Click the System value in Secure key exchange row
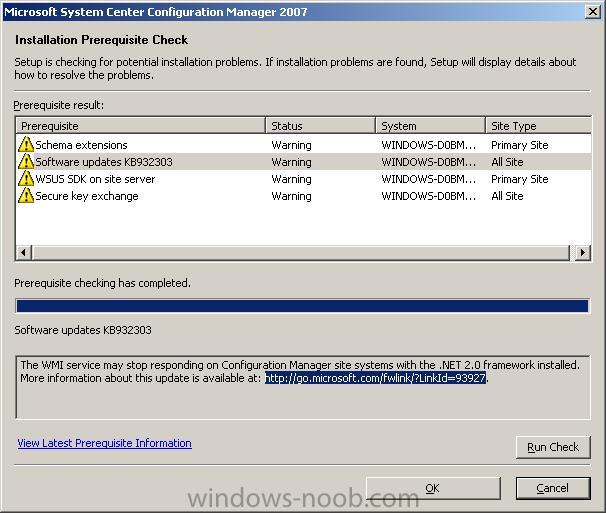Image resolution: width=606 pixels, height=513 pixels. tap(429, 196)
